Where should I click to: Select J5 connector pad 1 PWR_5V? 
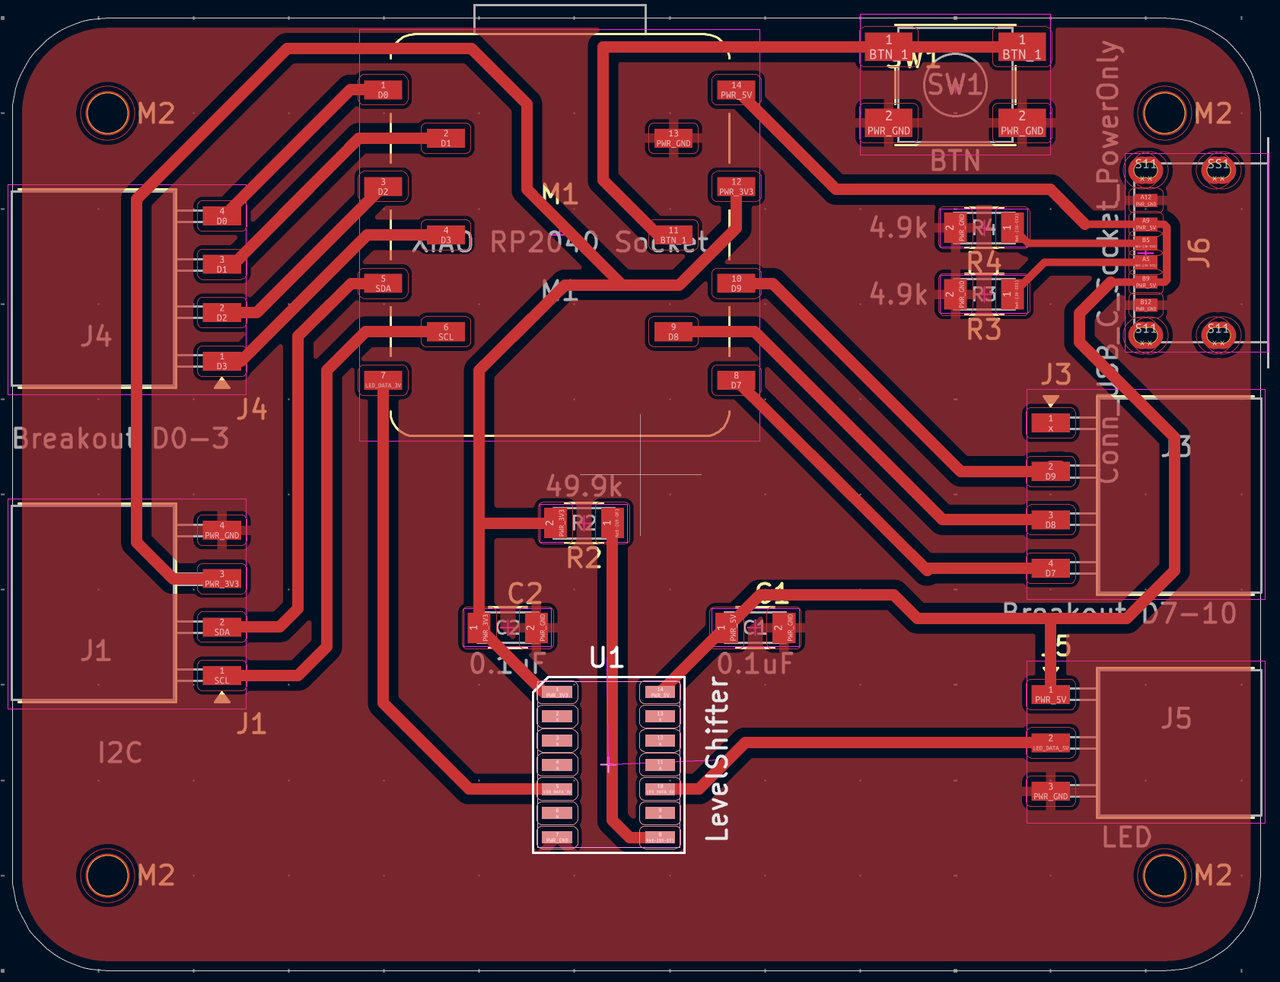pos(1051,694)
